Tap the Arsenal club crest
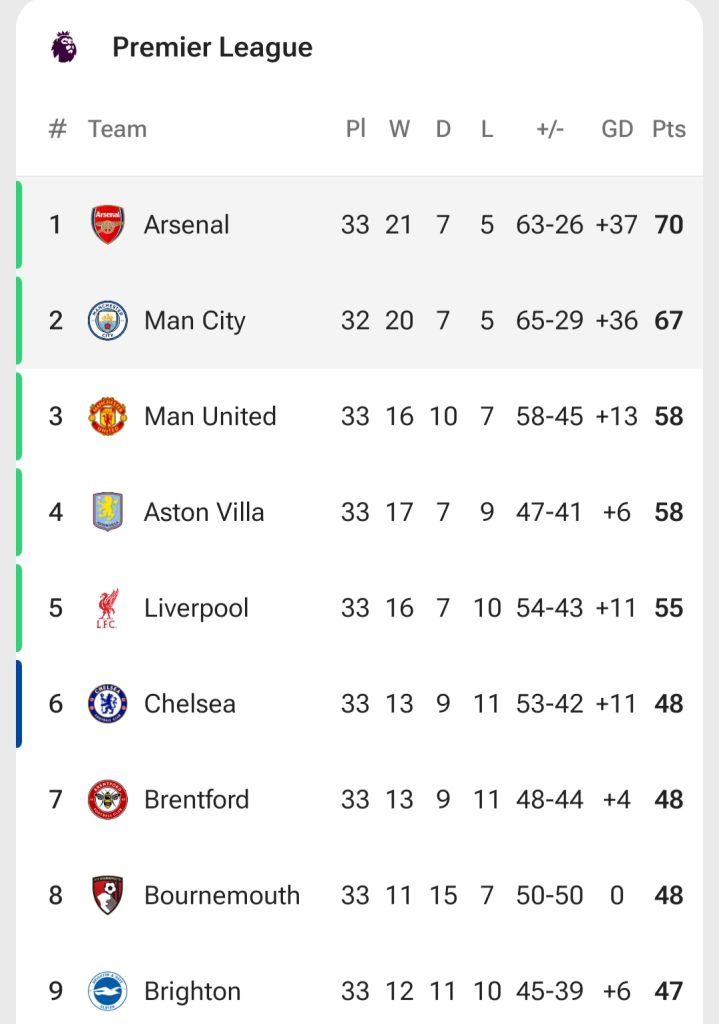Viewport: 719px width, 1024px height. (107, 225)
